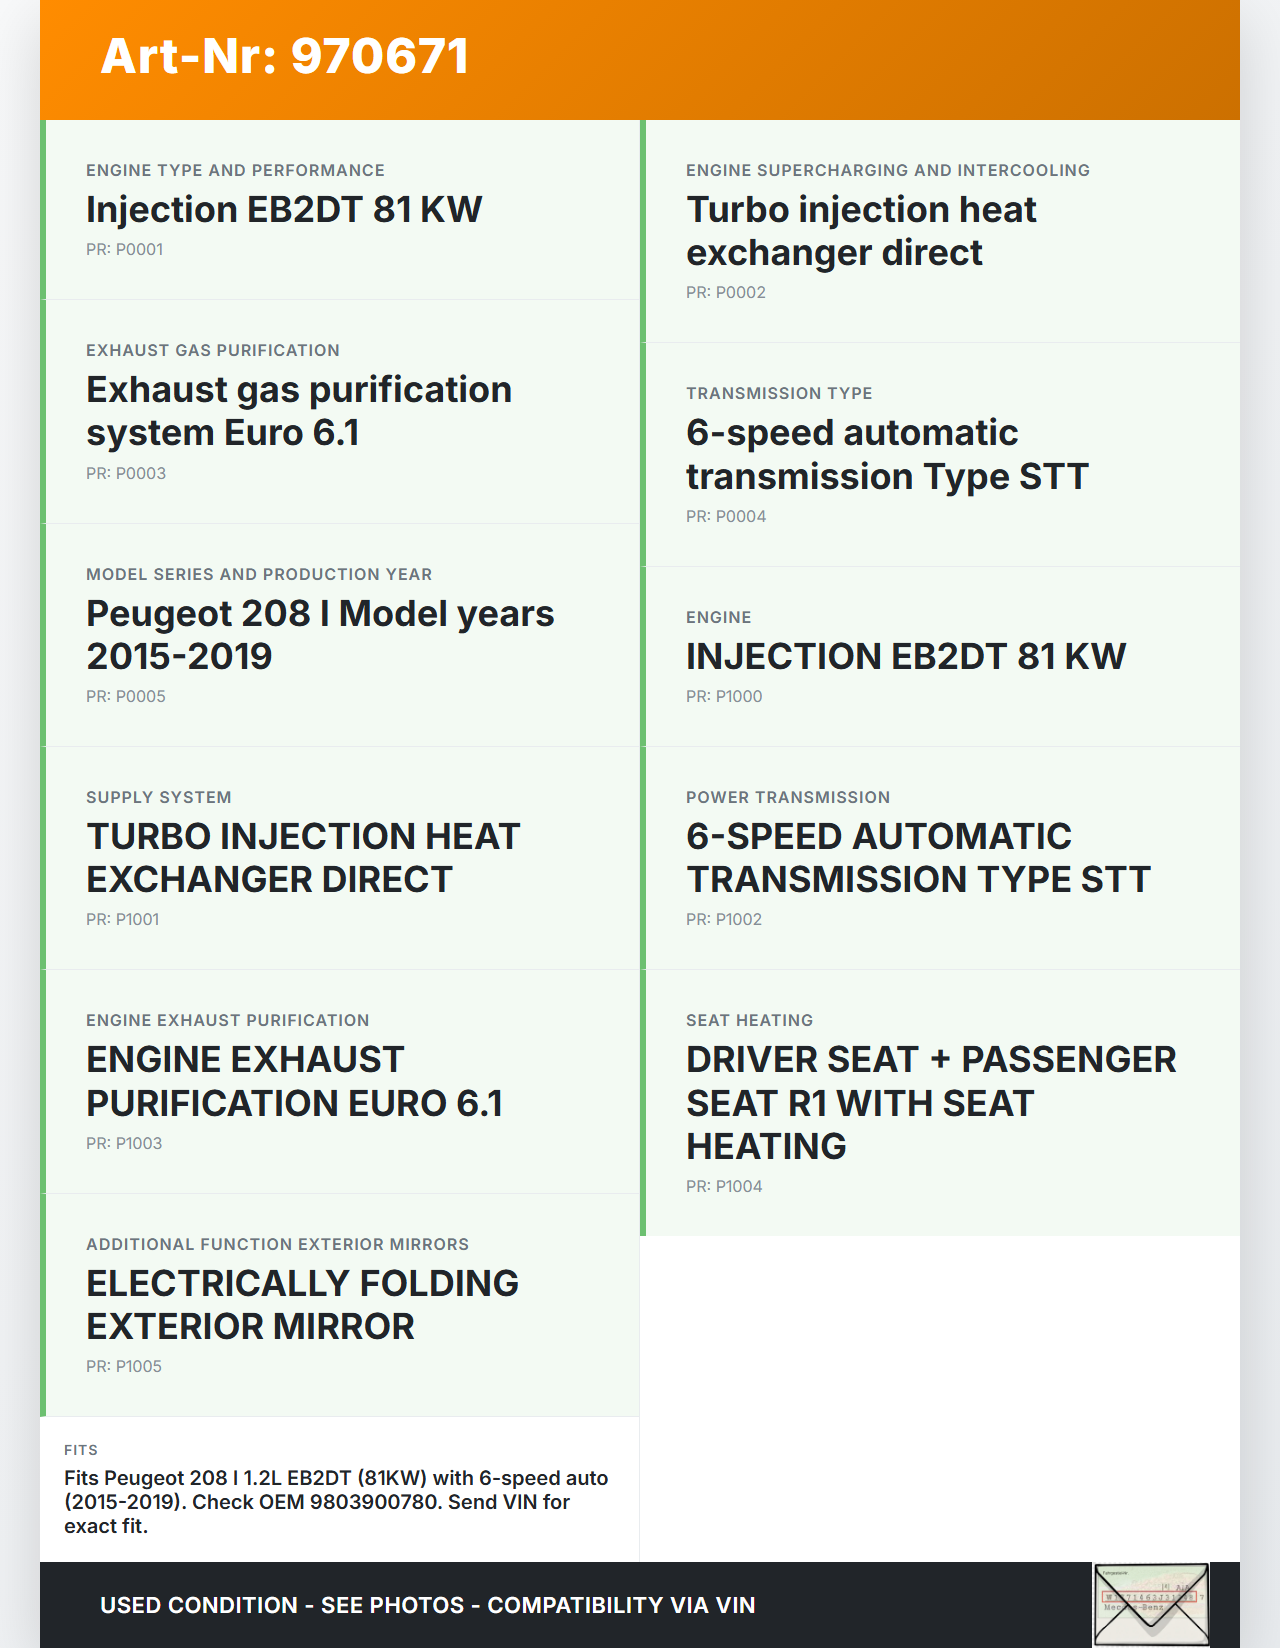Click the Fits Peugeot 208 compatibility note

[336, 1502]
